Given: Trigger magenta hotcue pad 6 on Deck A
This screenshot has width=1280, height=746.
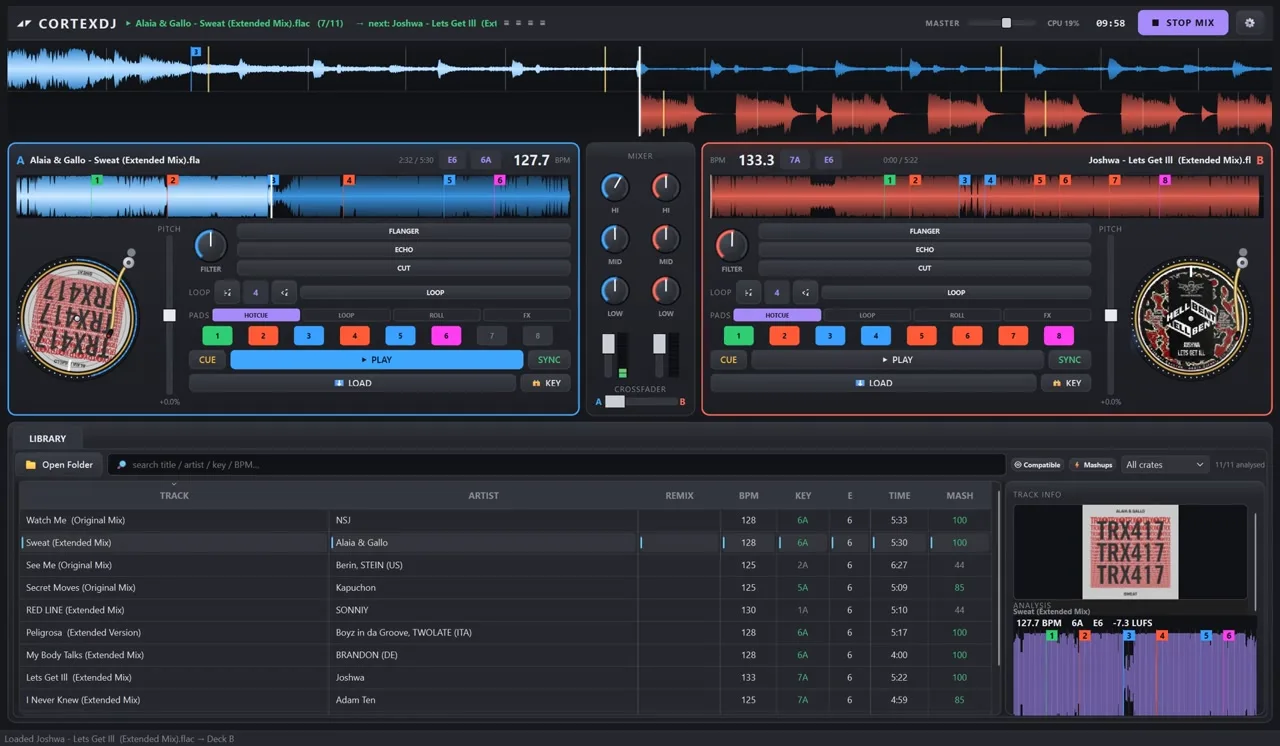Looking at the screenshot, I should point(446,336).
